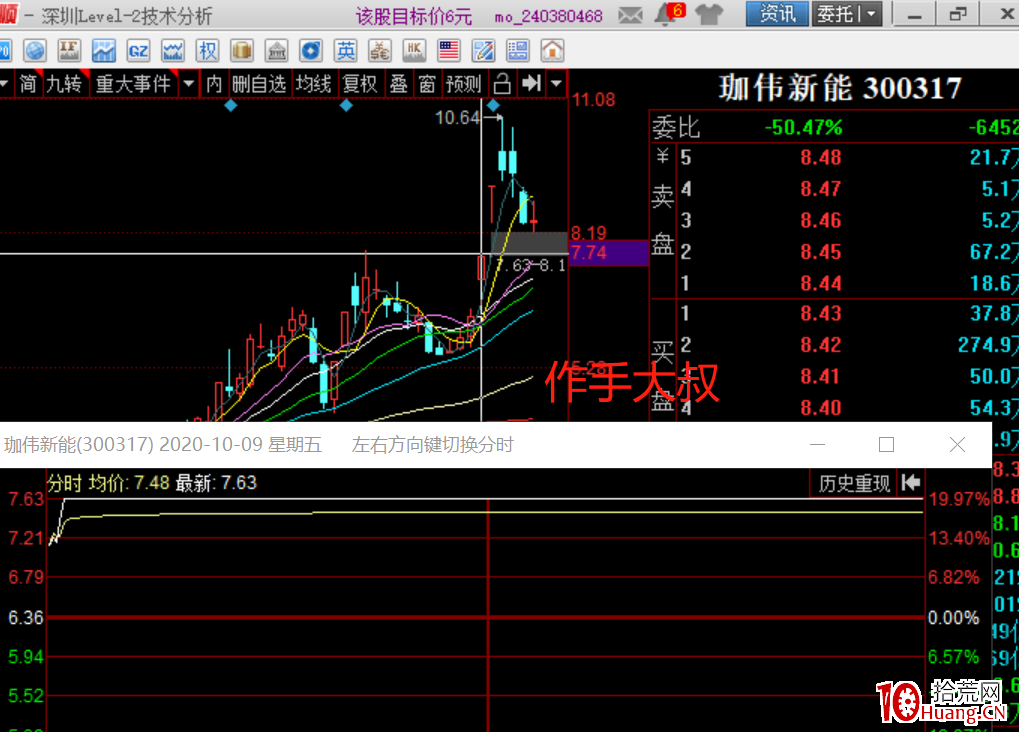This screenshot has width=1019, height=732.
Task: Click the mo_240380468 account name
Action: [x=548, y=16]
